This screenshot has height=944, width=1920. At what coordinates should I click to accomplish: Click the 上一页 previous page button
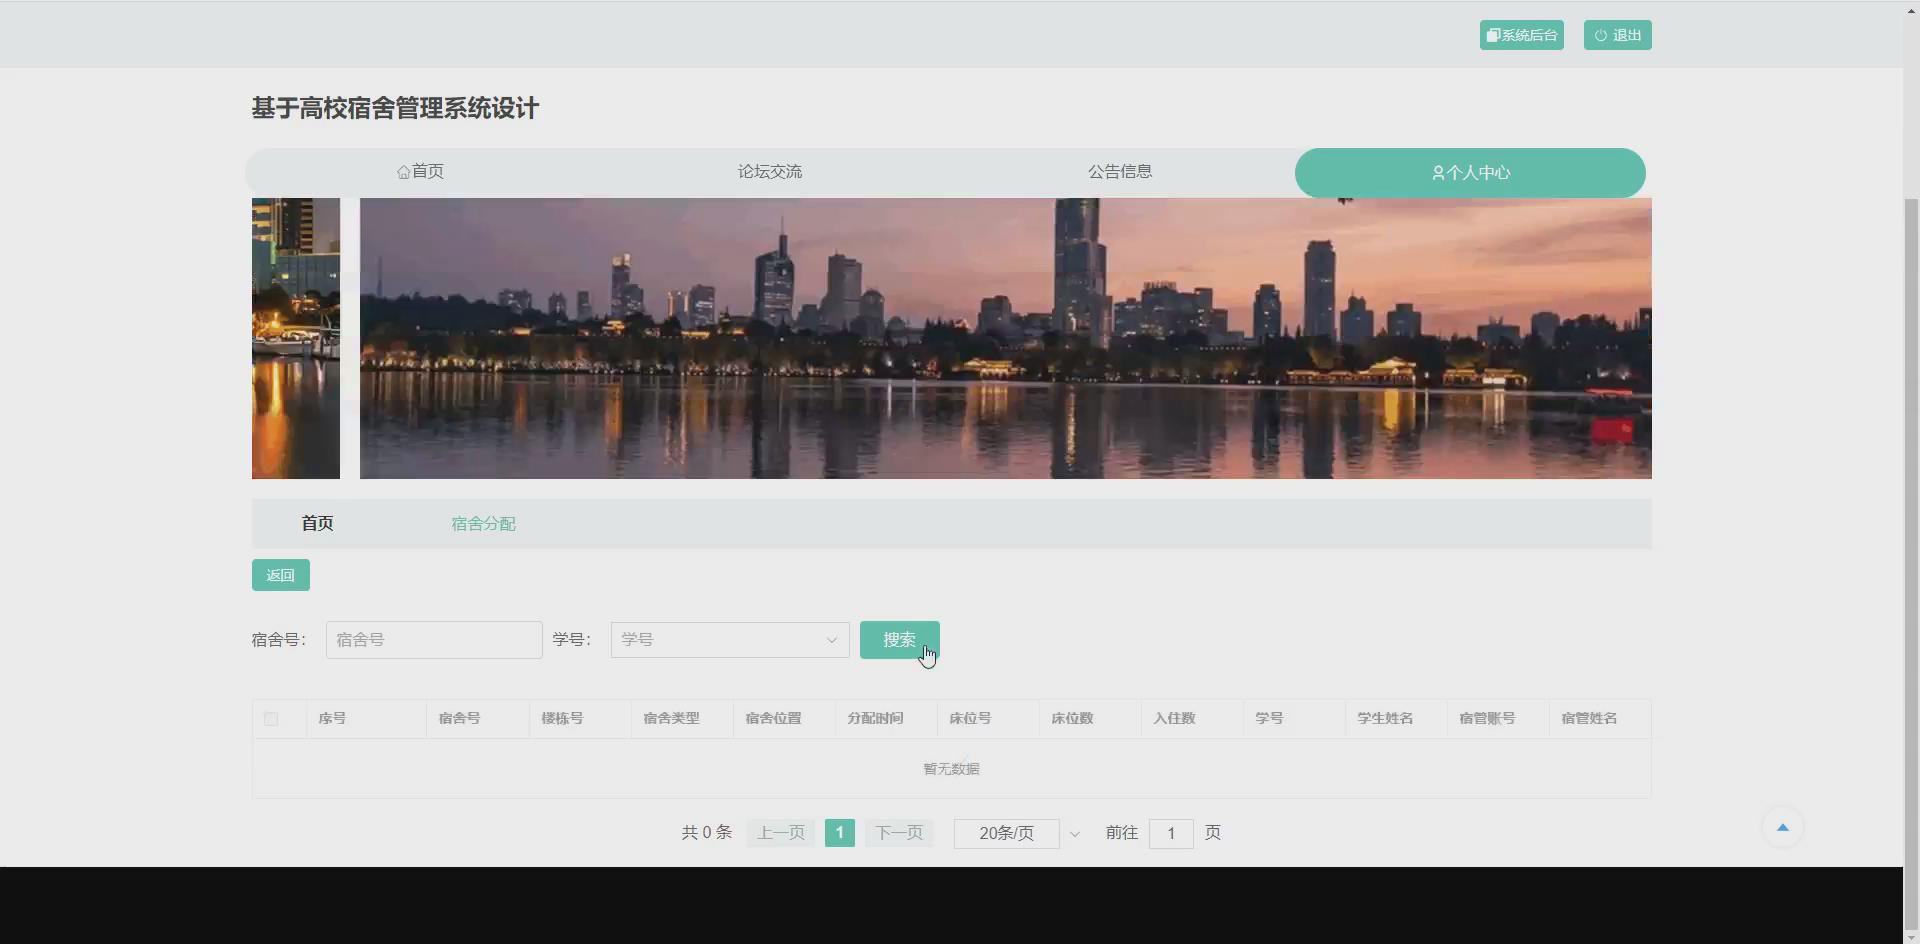[780, 833]
